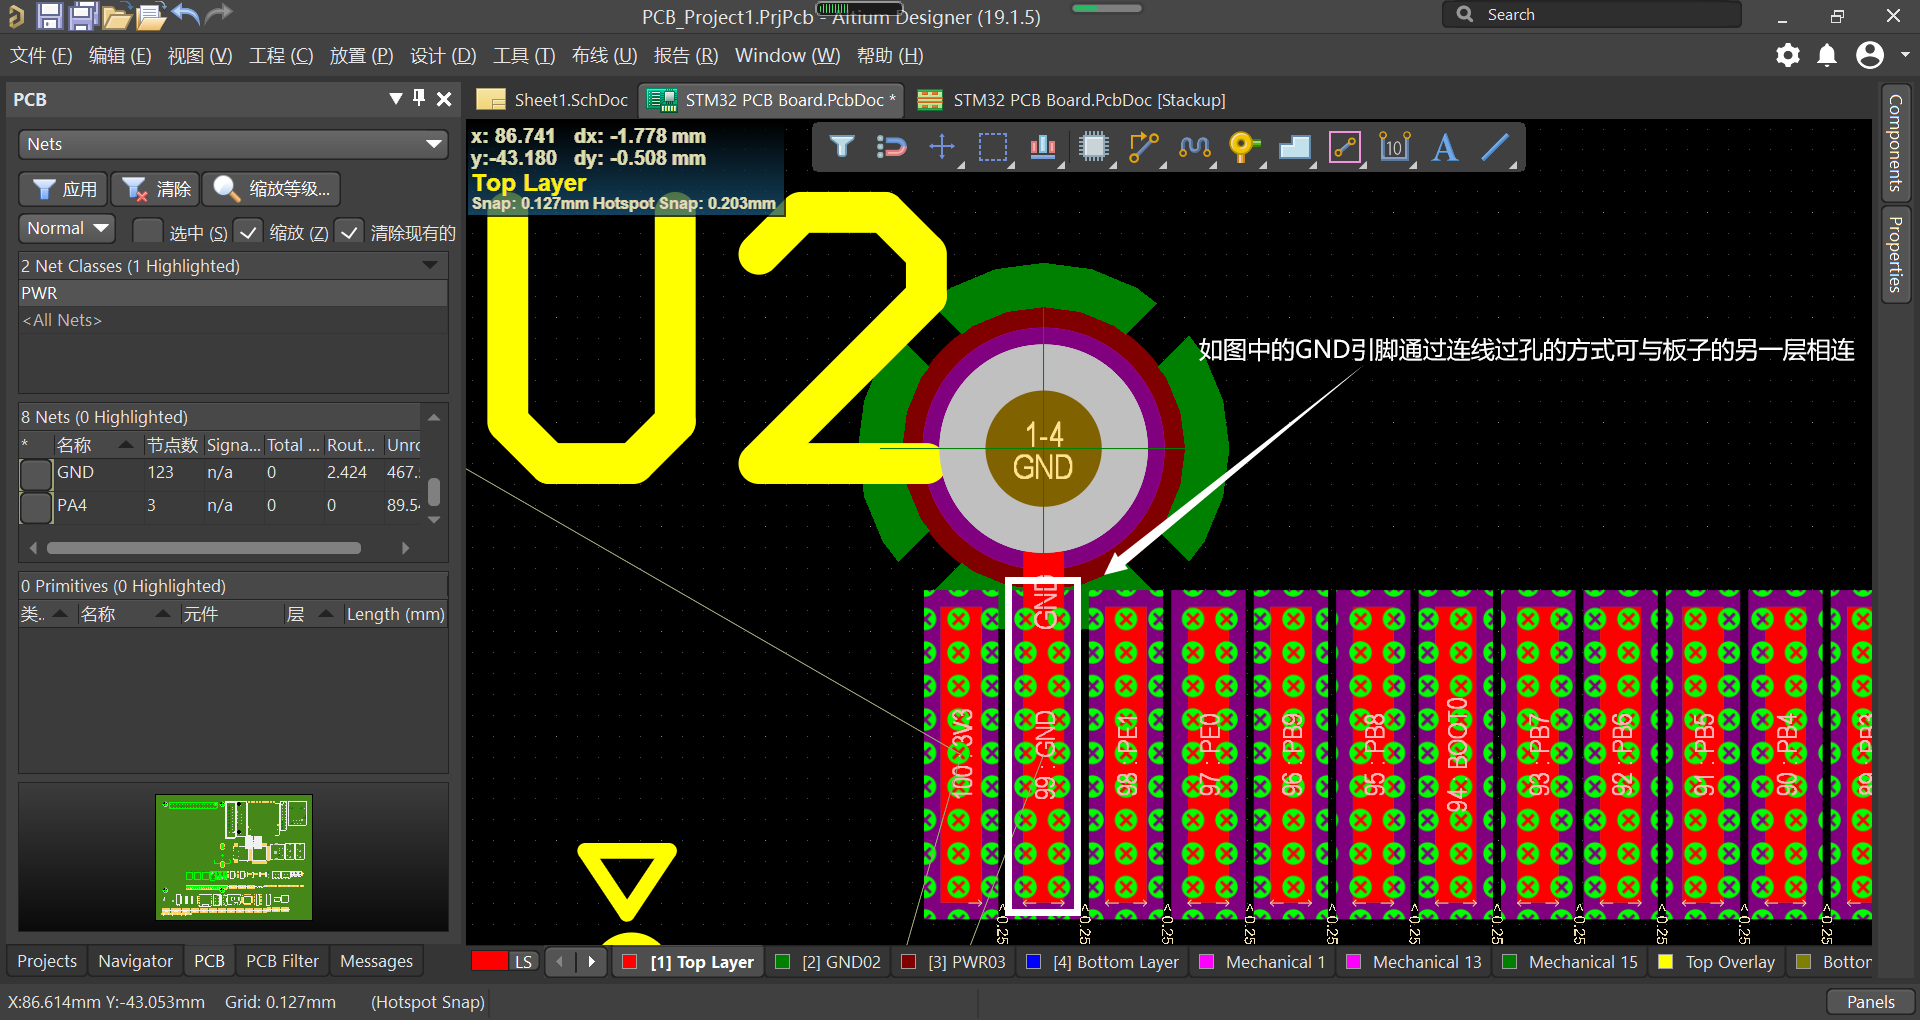Click the Save icon in title bar
1920x1020 pixels.
coord(49,15)
